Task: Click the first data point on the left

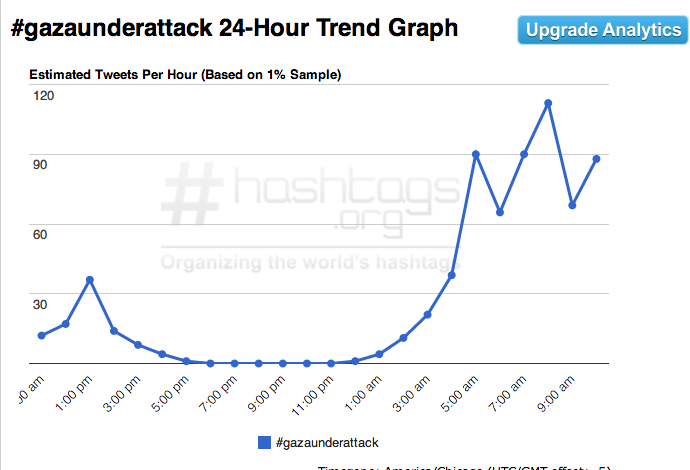Action: coord(41,335)
